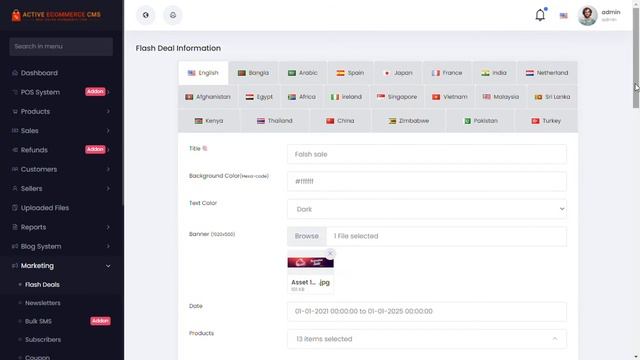The width and height of the screenshot is (640, 360).
Task: Expand Customers menu
Action: [x=61, y=169]
